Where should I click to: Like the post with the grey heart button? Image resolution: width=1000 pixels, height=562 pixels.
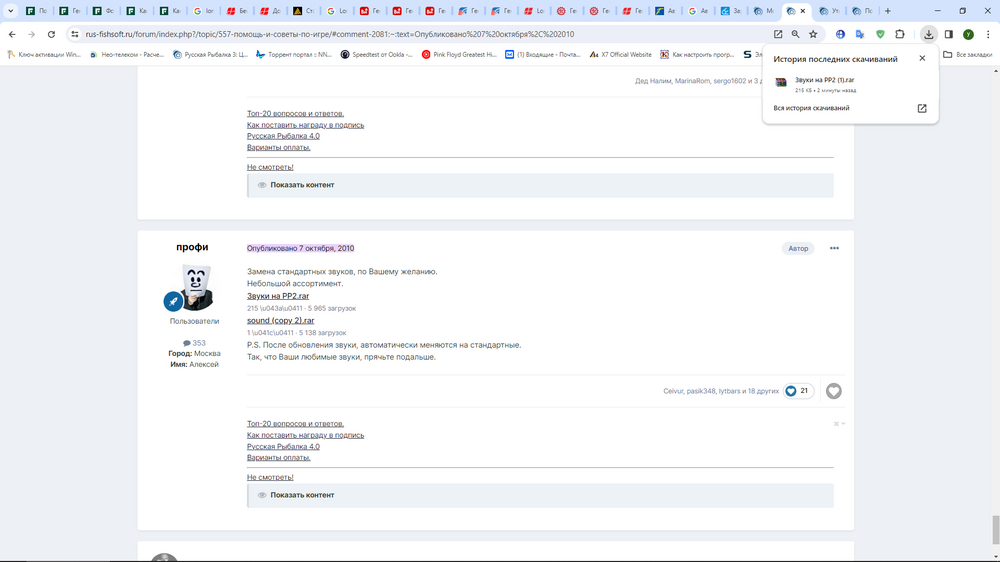833,391
